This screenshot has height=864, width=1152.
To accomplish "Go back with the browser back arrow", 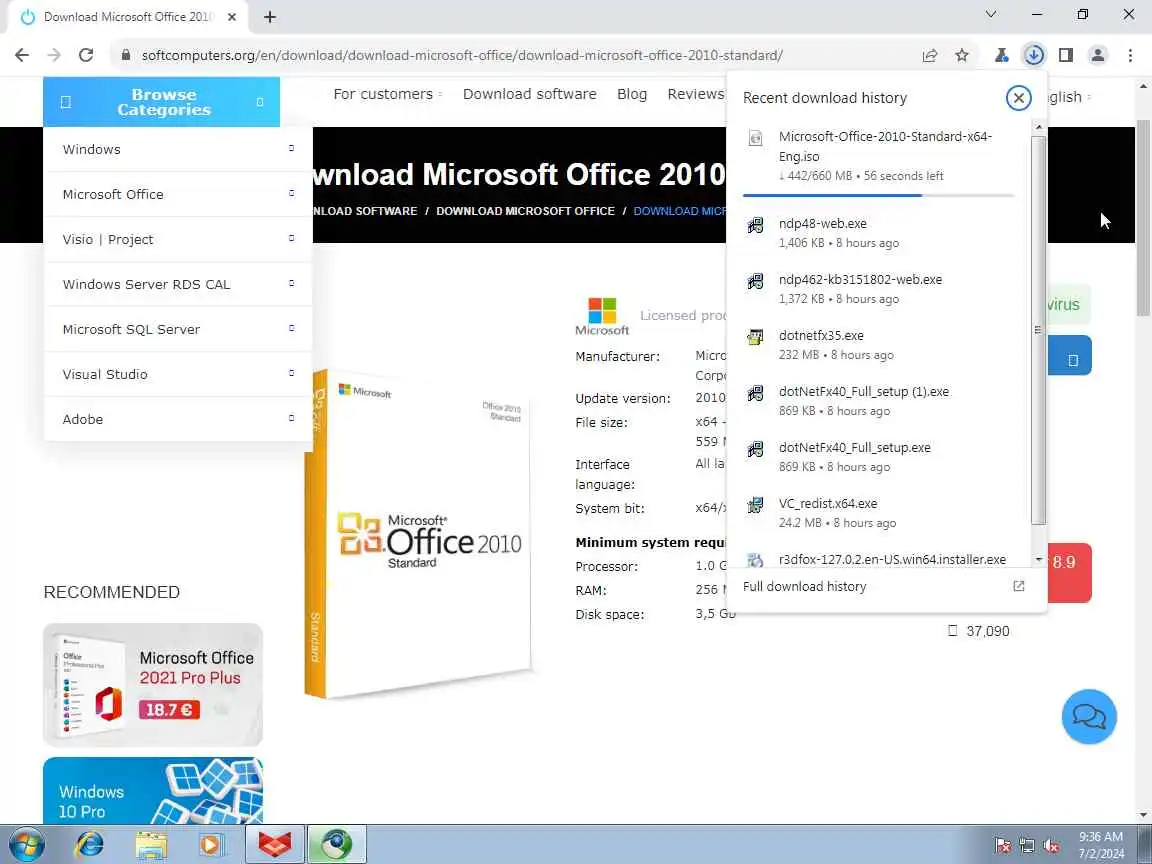I will pos(22,55).
